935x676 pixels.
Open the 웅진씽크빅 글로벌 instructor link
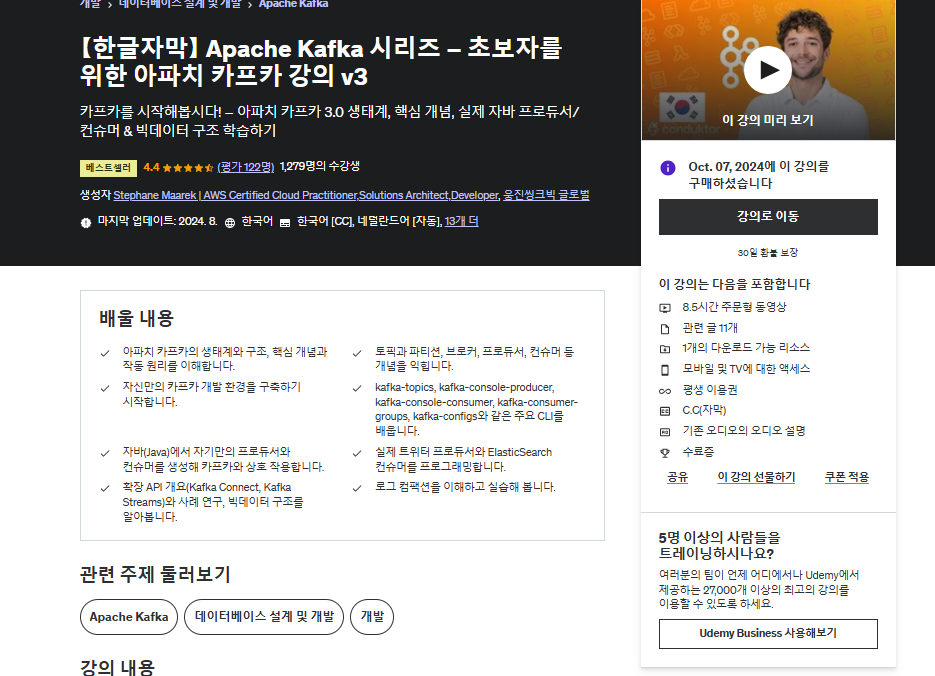546,195
